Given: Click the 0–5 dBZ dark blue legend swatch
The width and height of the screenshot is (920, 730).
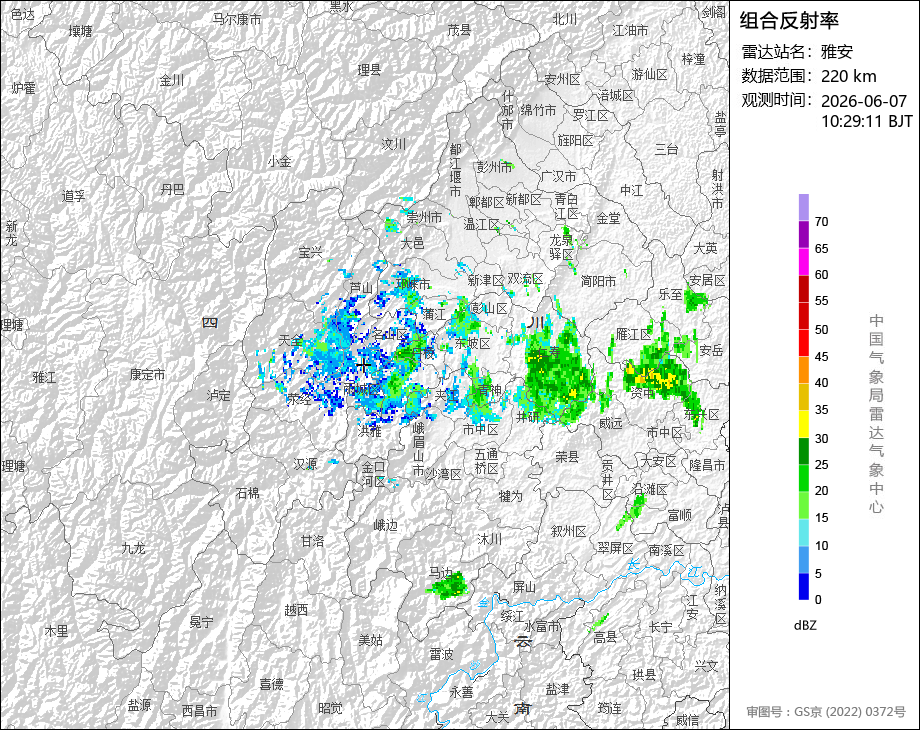Looking at the screenshot, I should pyautogui.click(x=803, y=586).
